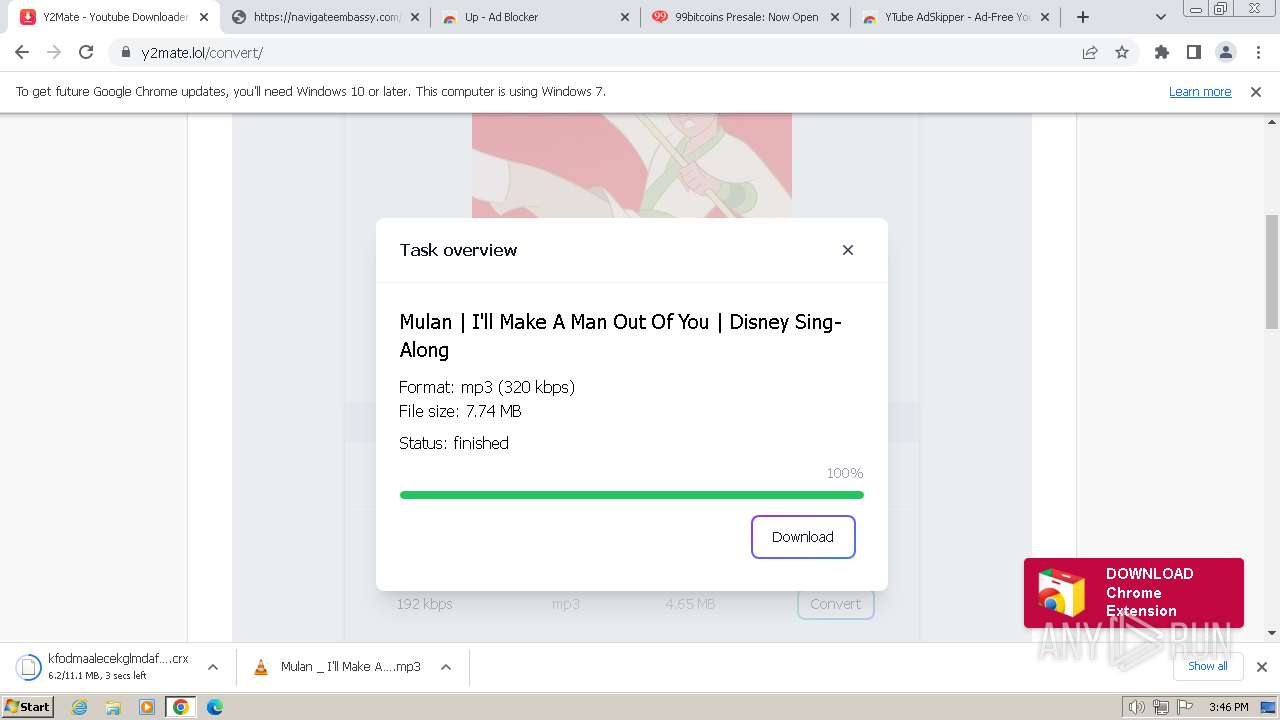Image resolution: width=1280 pixels, height=720 pixels.
Task: Close the 99bitcoins Presale tab
Action: [835, 17]
